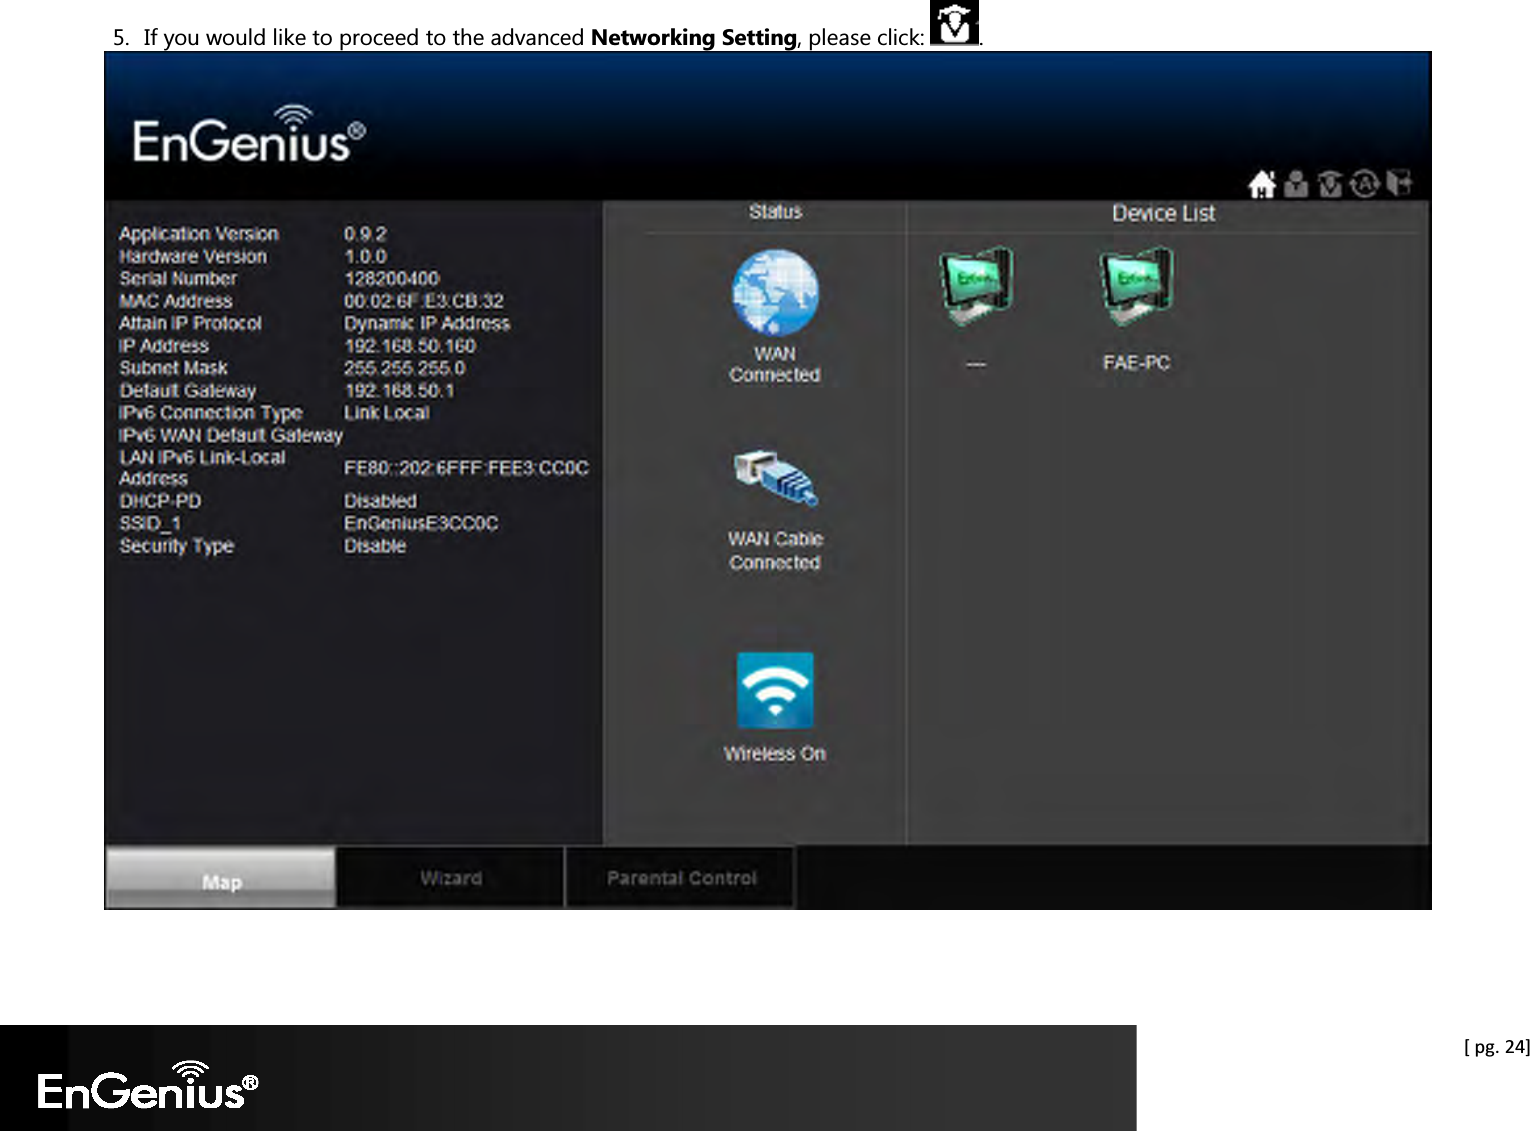Click the Security Type 'Disable' value
This screenshot has height=1131, width=1530.
click(375, 546)
